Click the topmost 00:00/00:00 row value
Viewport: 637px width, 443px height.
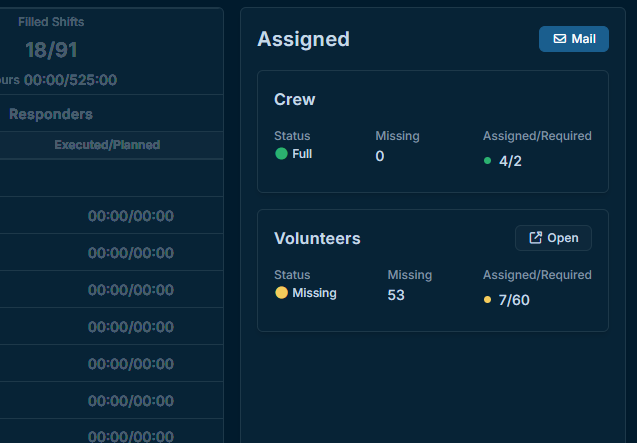point(130,215)
